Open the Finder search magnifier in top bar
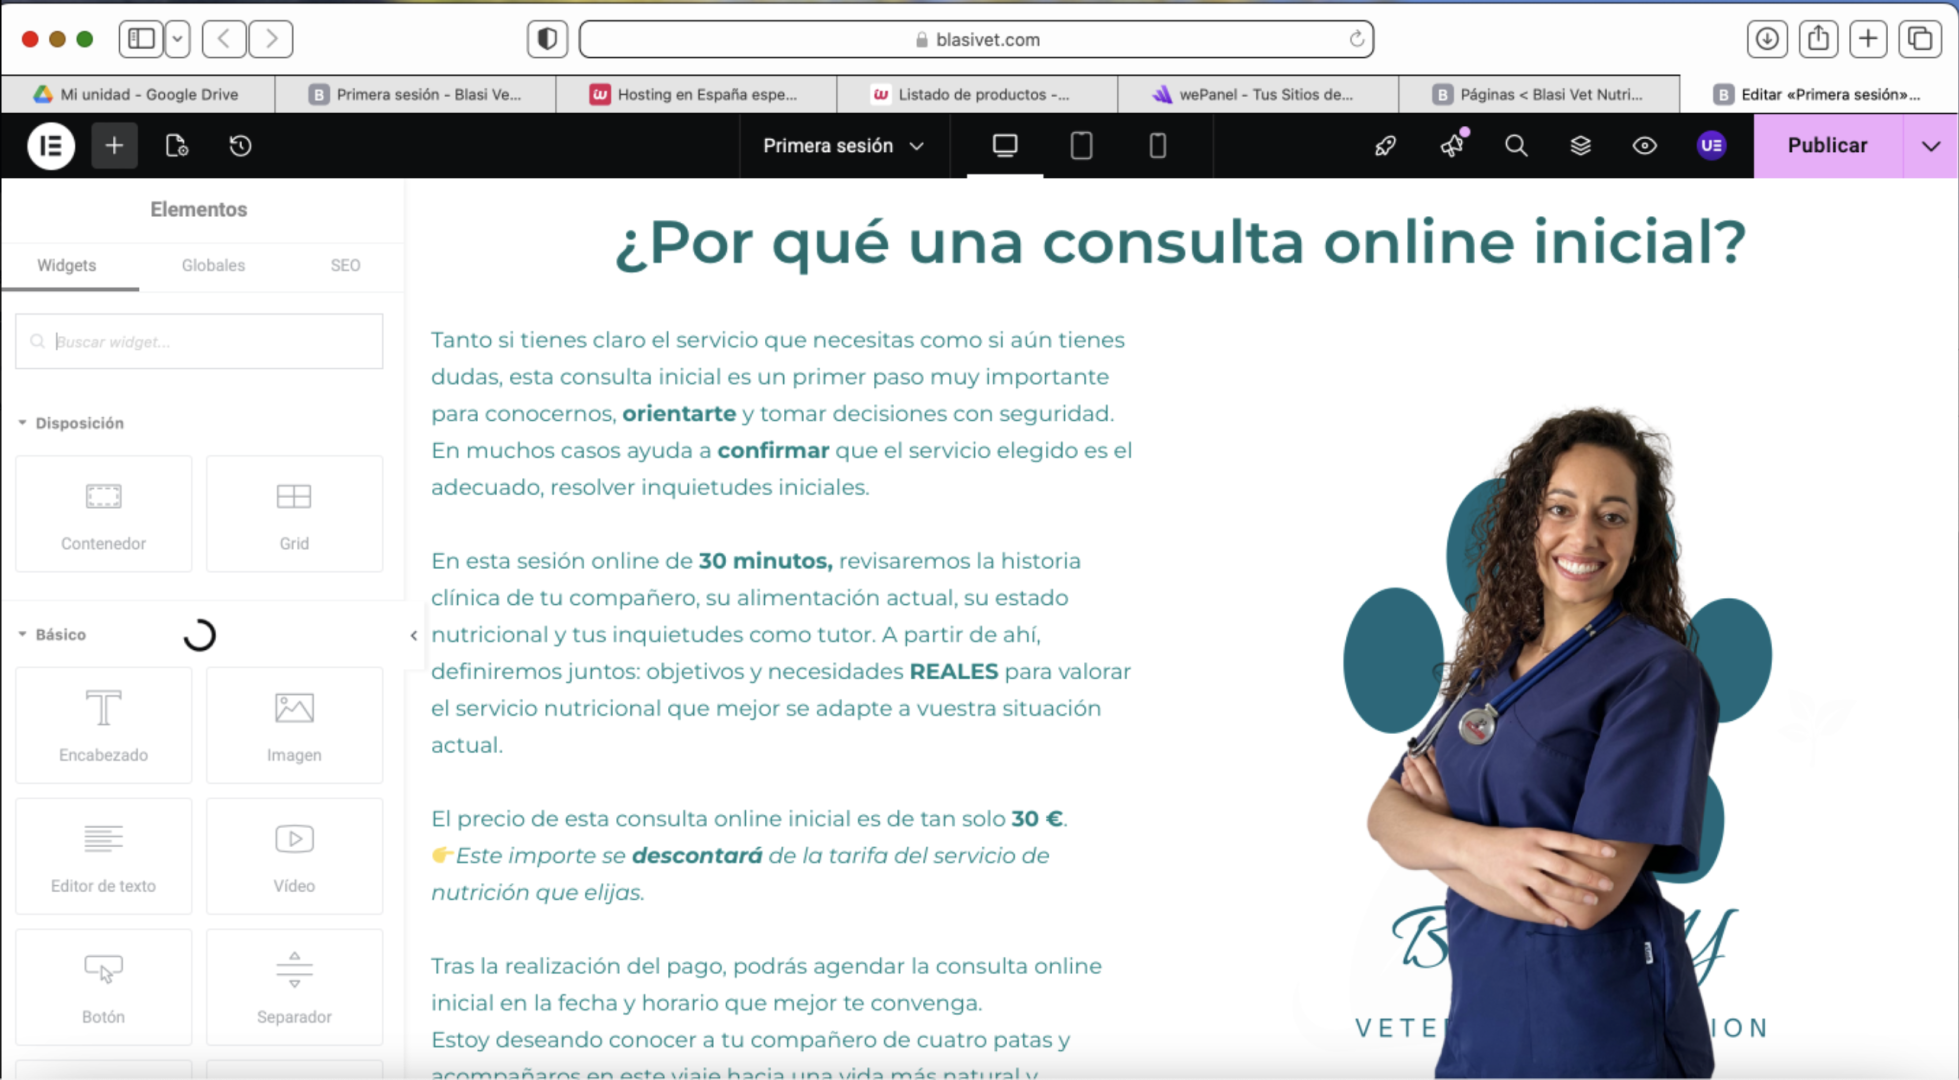 [1516, 146]
